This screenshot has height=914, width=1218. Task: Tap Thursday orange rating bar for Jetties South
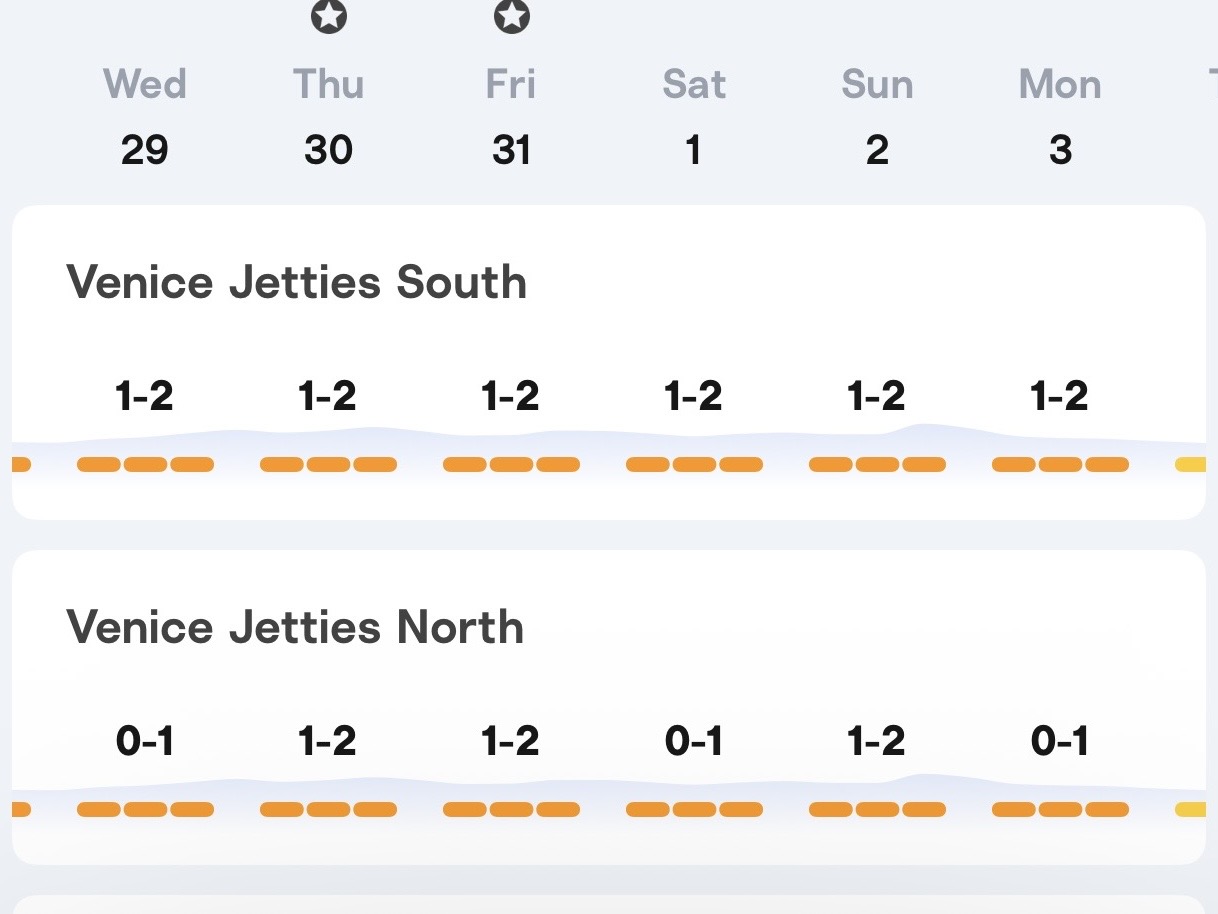tap(328, 464)
